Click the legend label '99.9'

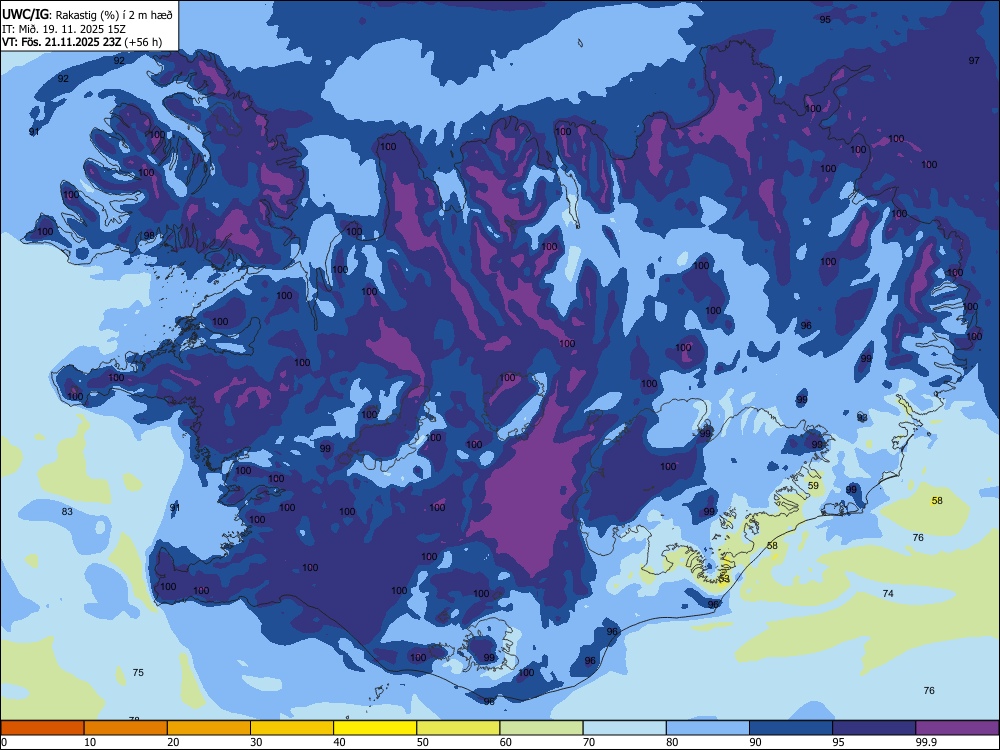click(926, 742)
